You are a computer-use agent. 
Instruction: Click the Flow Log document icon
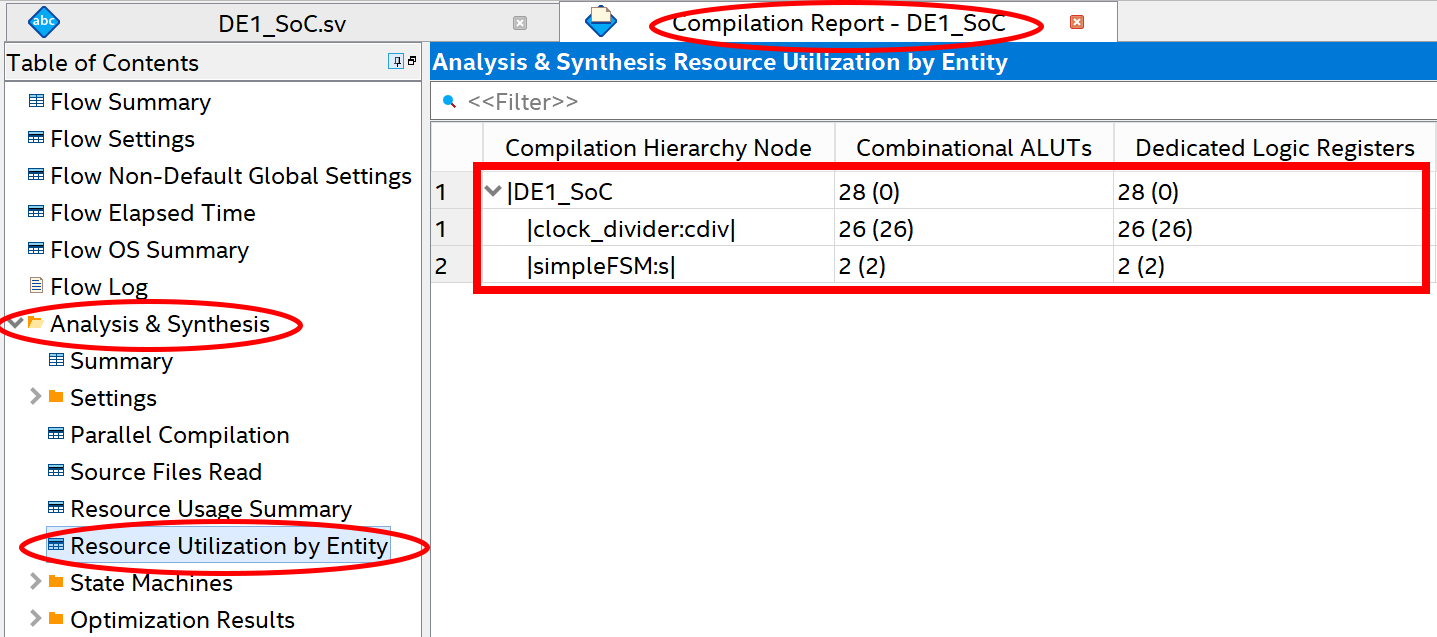click(x=36, y=287)
